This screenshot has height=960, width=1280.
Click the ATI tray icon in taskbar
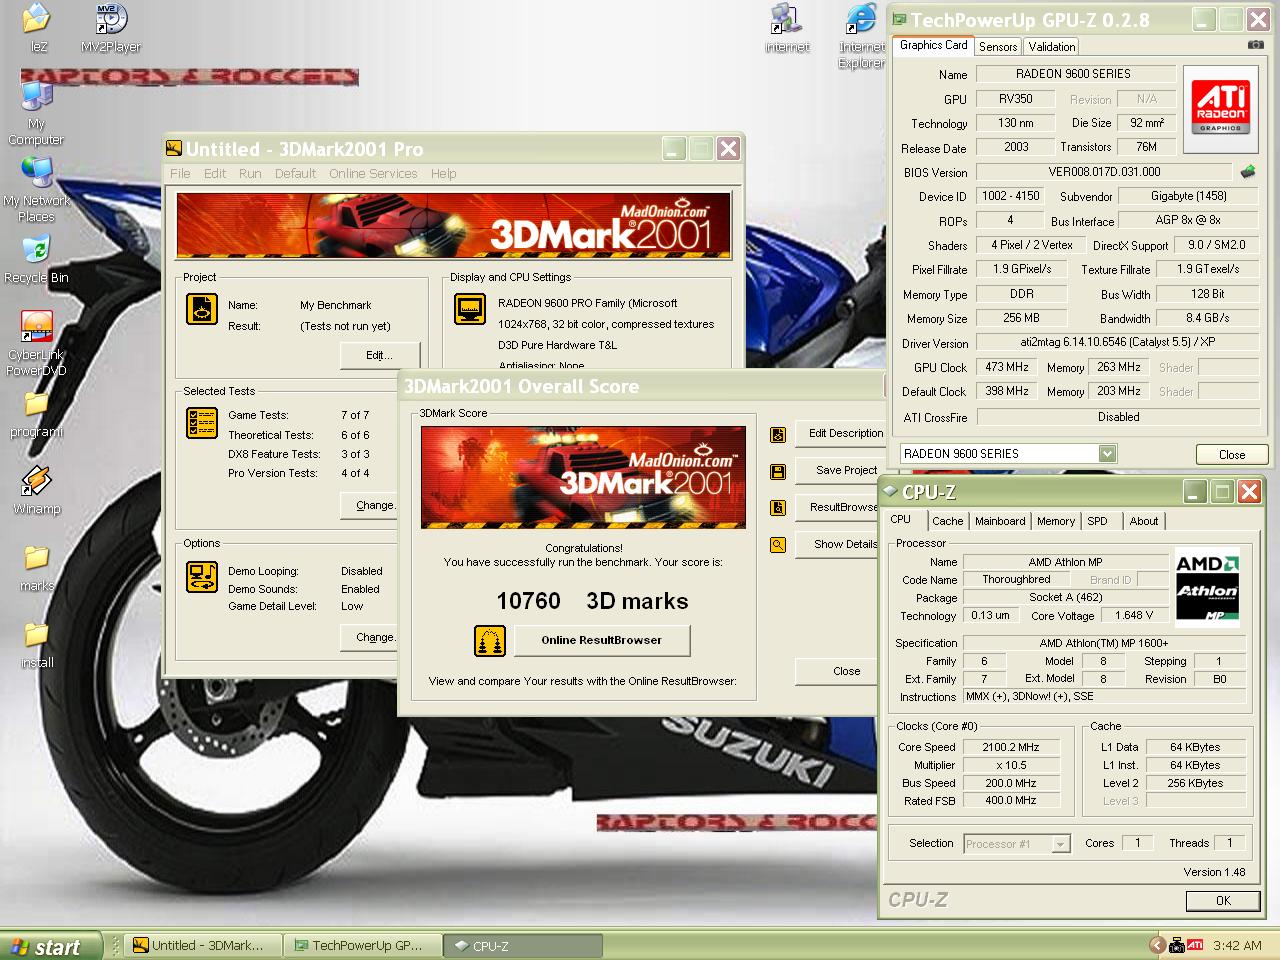point(1195,945)
